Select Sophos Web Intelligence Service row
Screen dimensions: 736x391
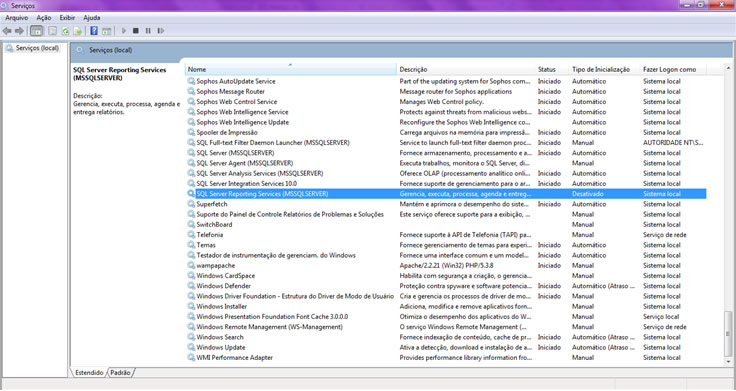pos(446,112)
